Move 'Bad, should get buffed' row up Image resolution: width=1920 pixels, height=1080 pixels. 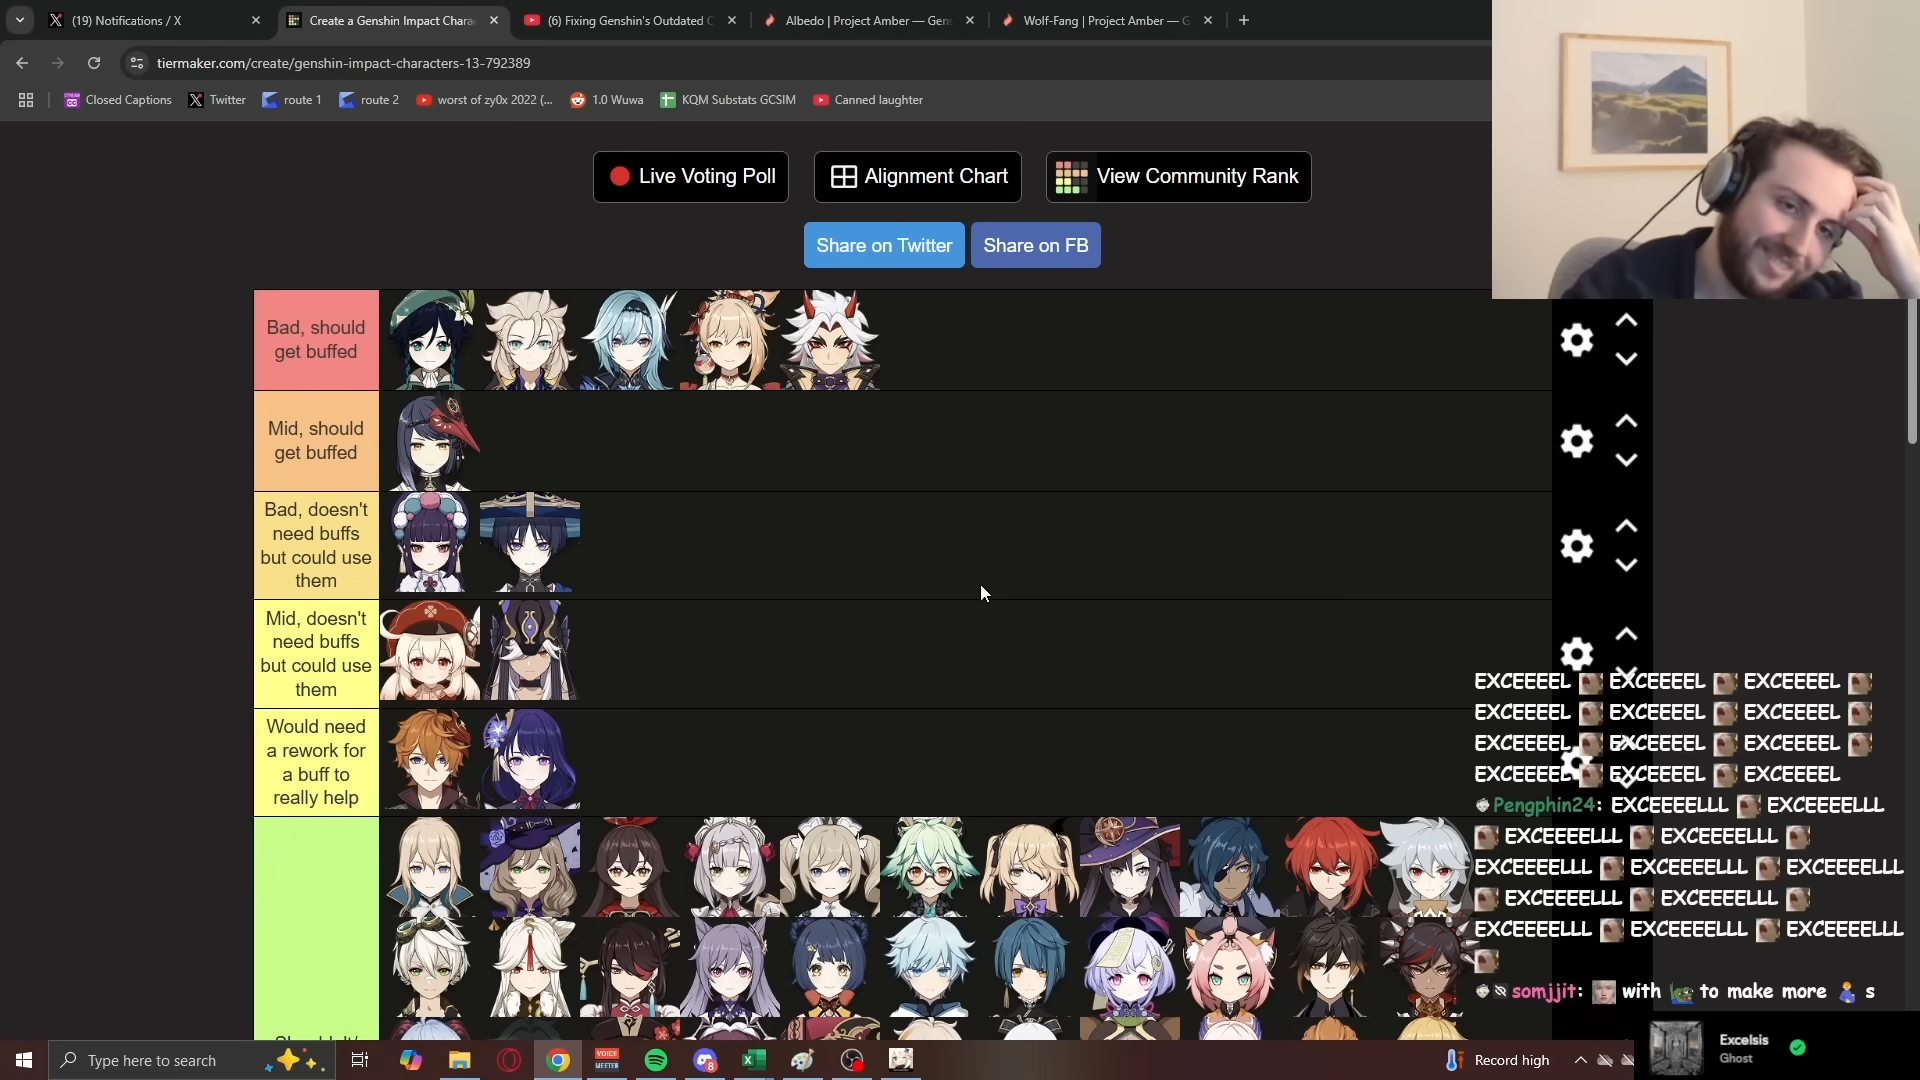[1626, 321]
